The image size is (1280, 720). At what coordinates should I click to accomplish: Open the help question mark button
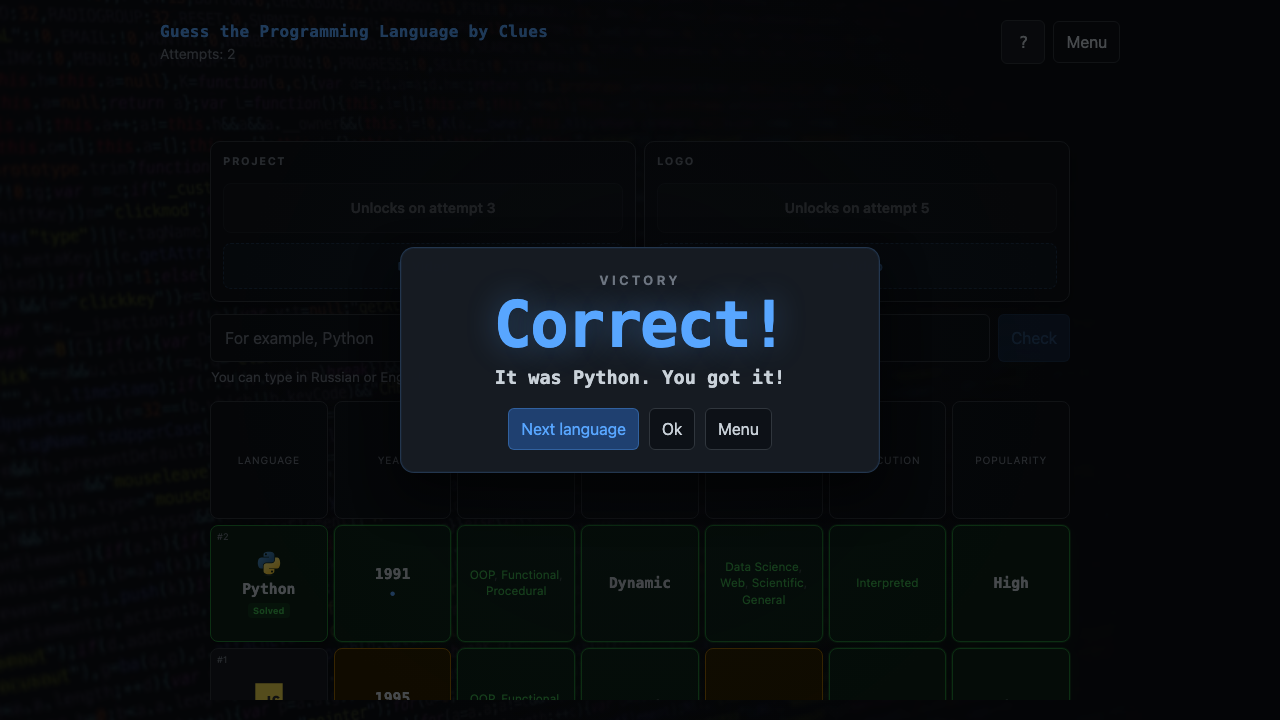pyautogui.click(x=1023, y=42)
